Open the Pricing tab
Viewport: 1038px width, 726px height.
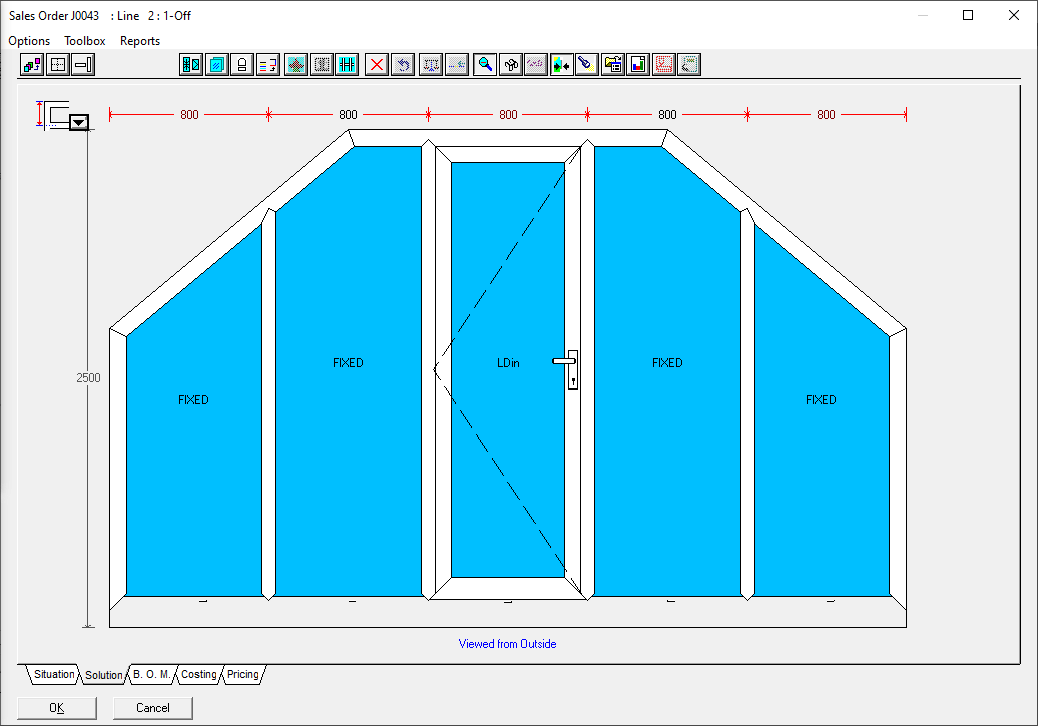pos(243,675)
